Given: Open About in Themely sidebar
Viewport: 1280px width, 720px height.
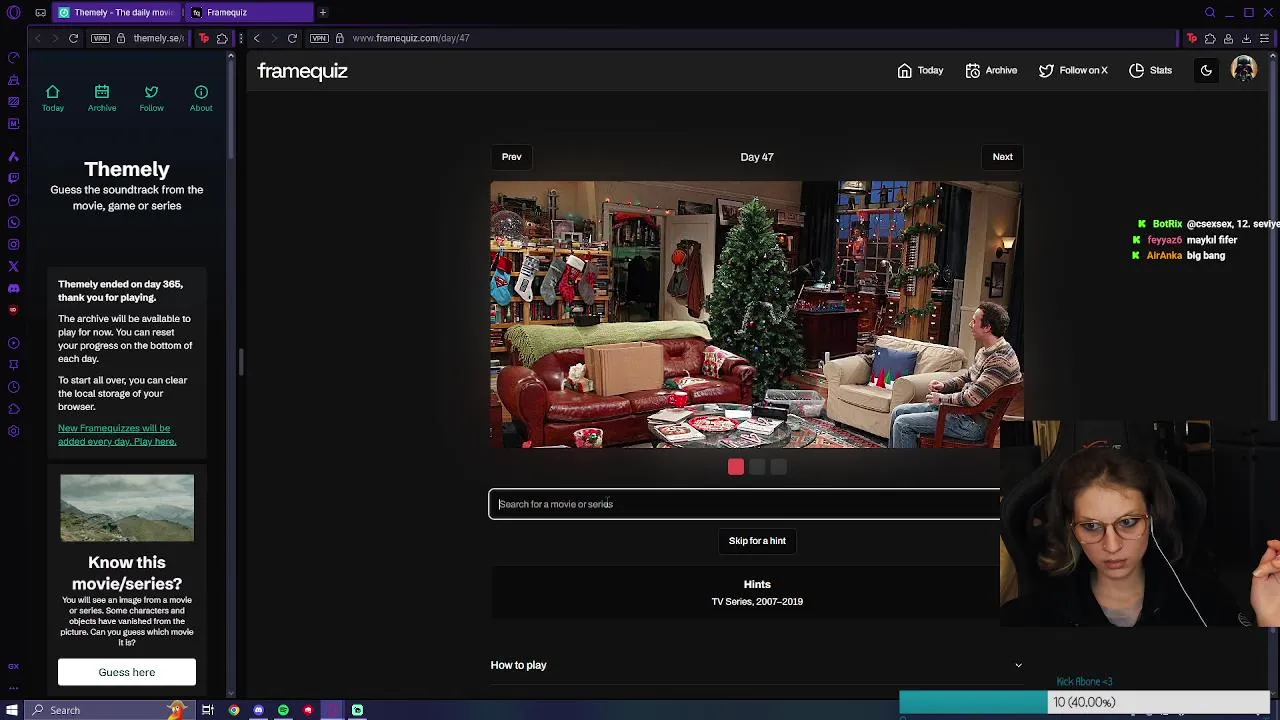Looking at the screenshot, I should (x=201, y=98).
